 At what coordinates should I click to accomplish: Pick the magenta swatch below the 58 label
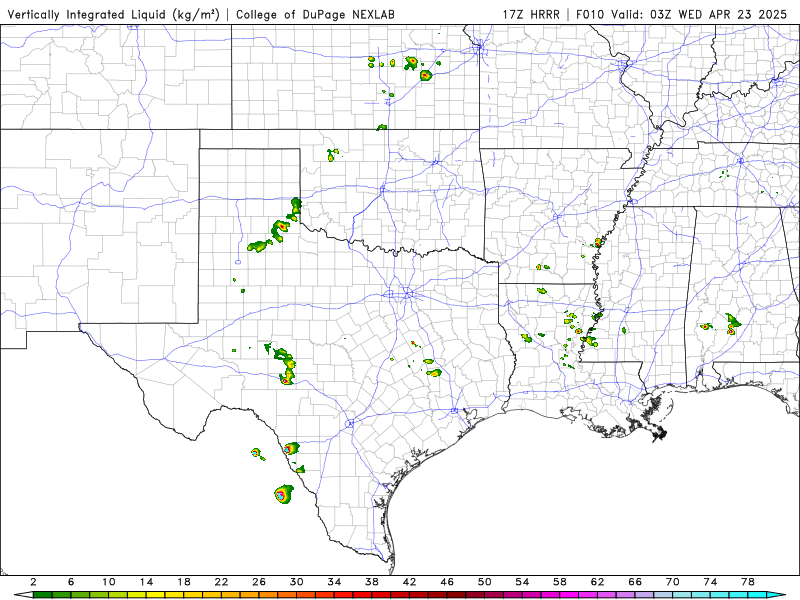[x=569, y=595]
